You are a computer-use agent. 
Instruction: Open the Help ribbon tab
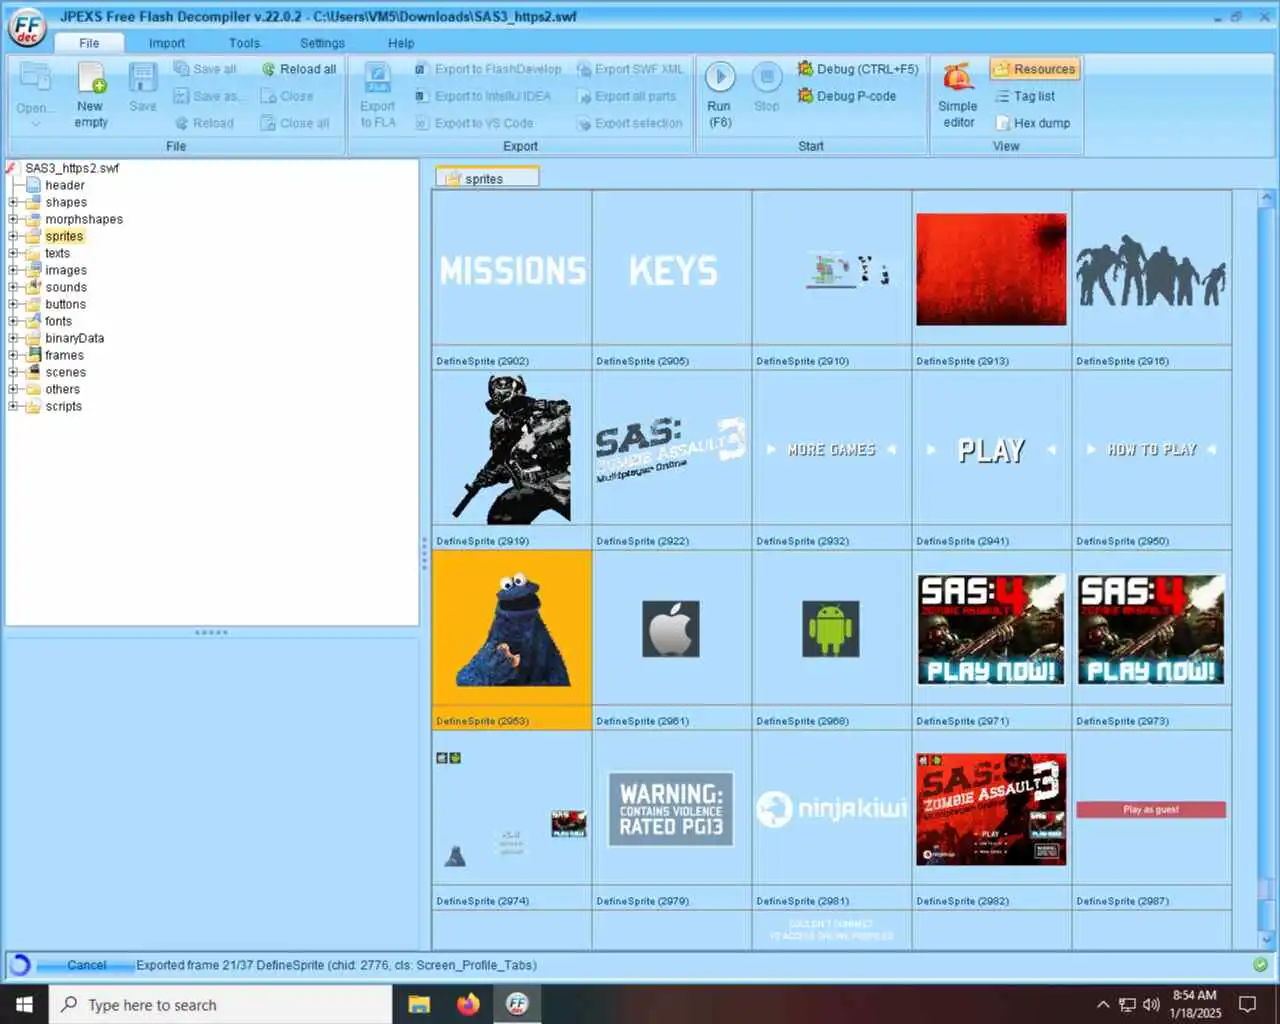(401, 43)
